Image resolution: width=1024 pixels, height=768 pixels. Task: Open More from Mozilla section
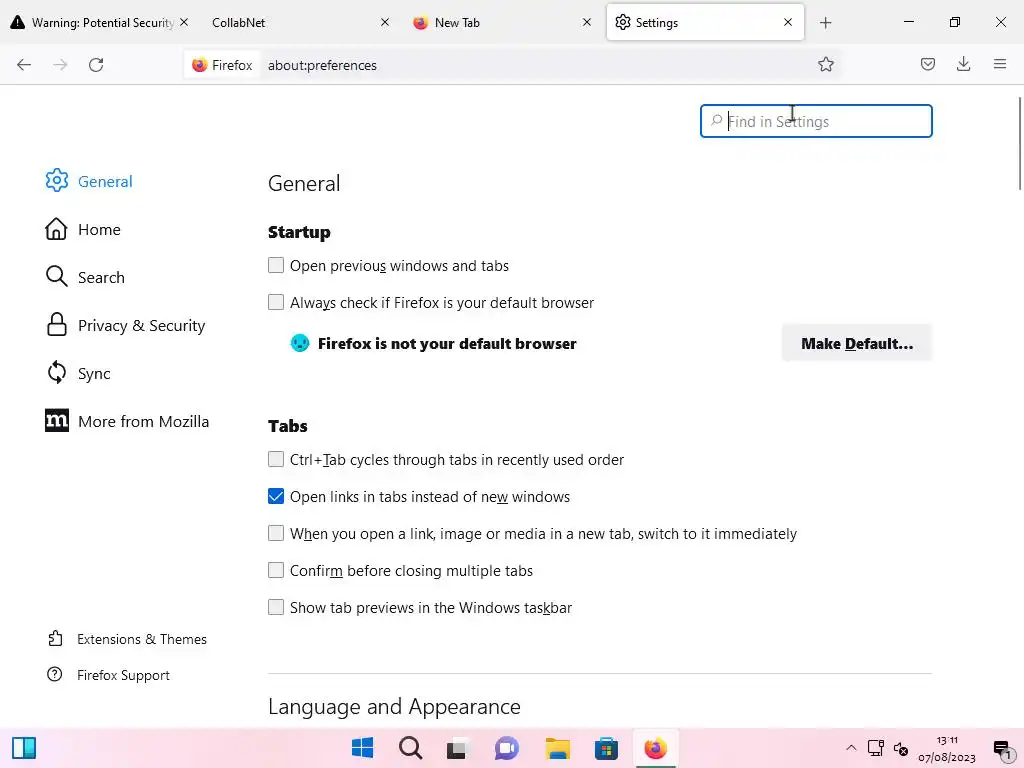[x=127, y=421]
